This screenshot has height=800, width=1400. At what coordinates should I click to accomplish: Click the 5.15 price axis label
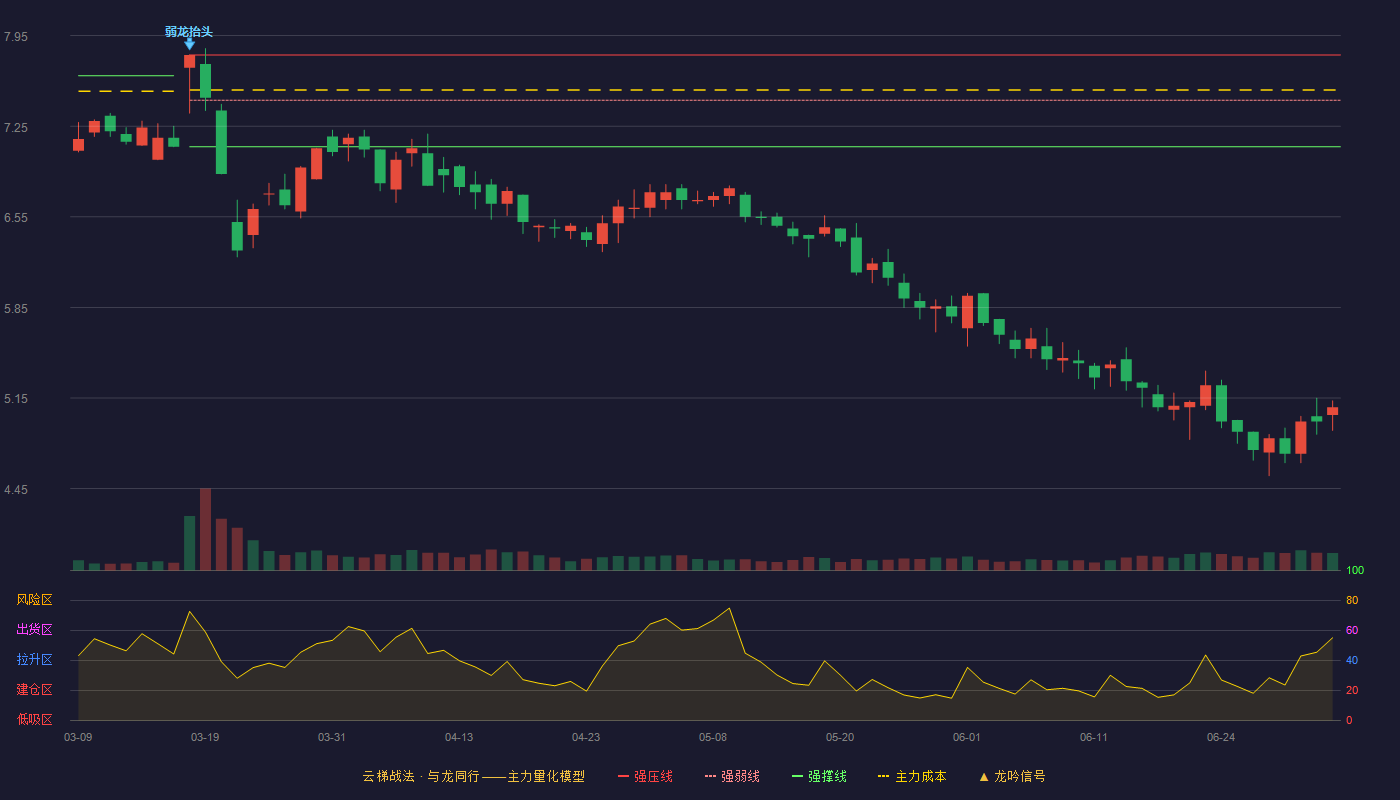click(x=16, y=399)
